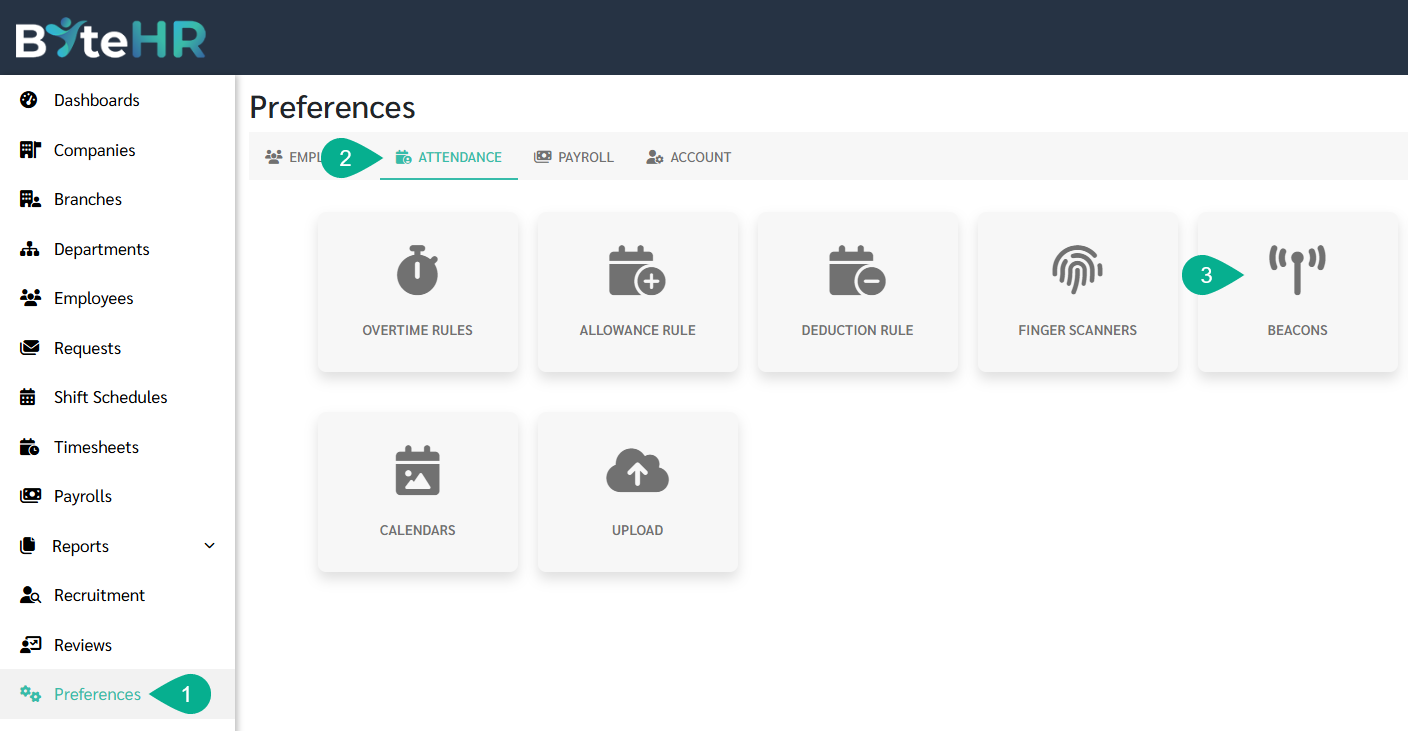Click the Account tab user-gear icon
Screen dimensions: 1408x731
point(655,157)
